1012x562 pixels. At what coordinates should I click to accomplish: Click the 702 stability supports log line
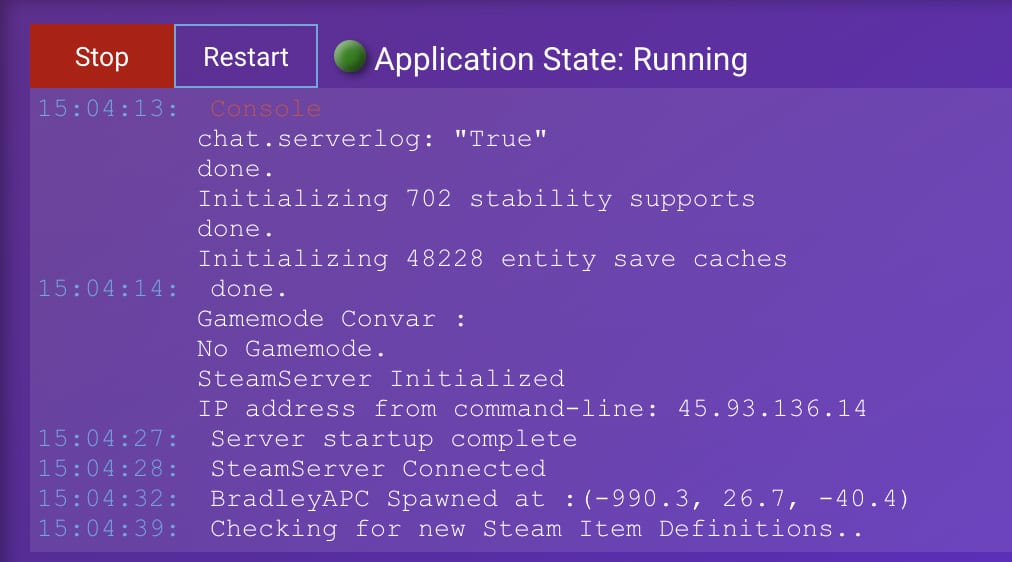pyautogui.click(x=476, y=199)
